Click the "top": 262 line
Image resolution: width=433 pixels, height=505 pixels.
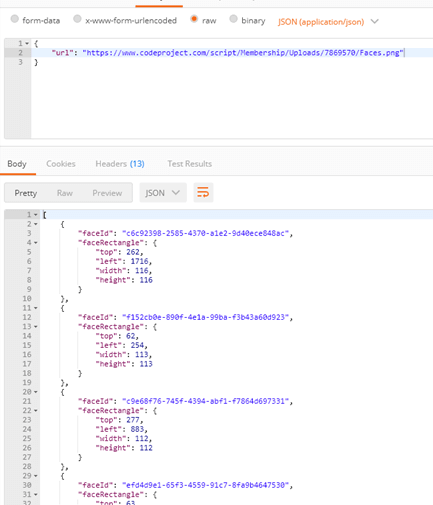[x=119, y=252]
